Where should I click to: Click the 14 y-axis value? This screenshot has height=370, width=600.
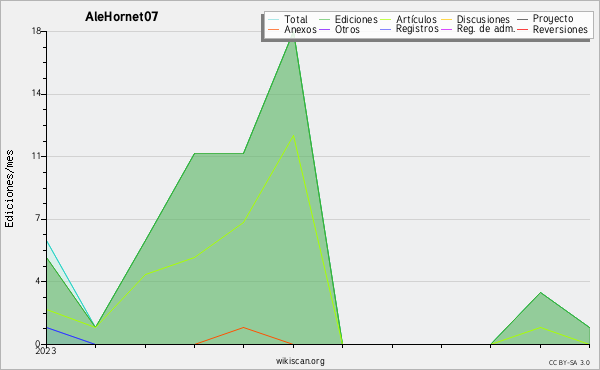click(x=36, y=93)
